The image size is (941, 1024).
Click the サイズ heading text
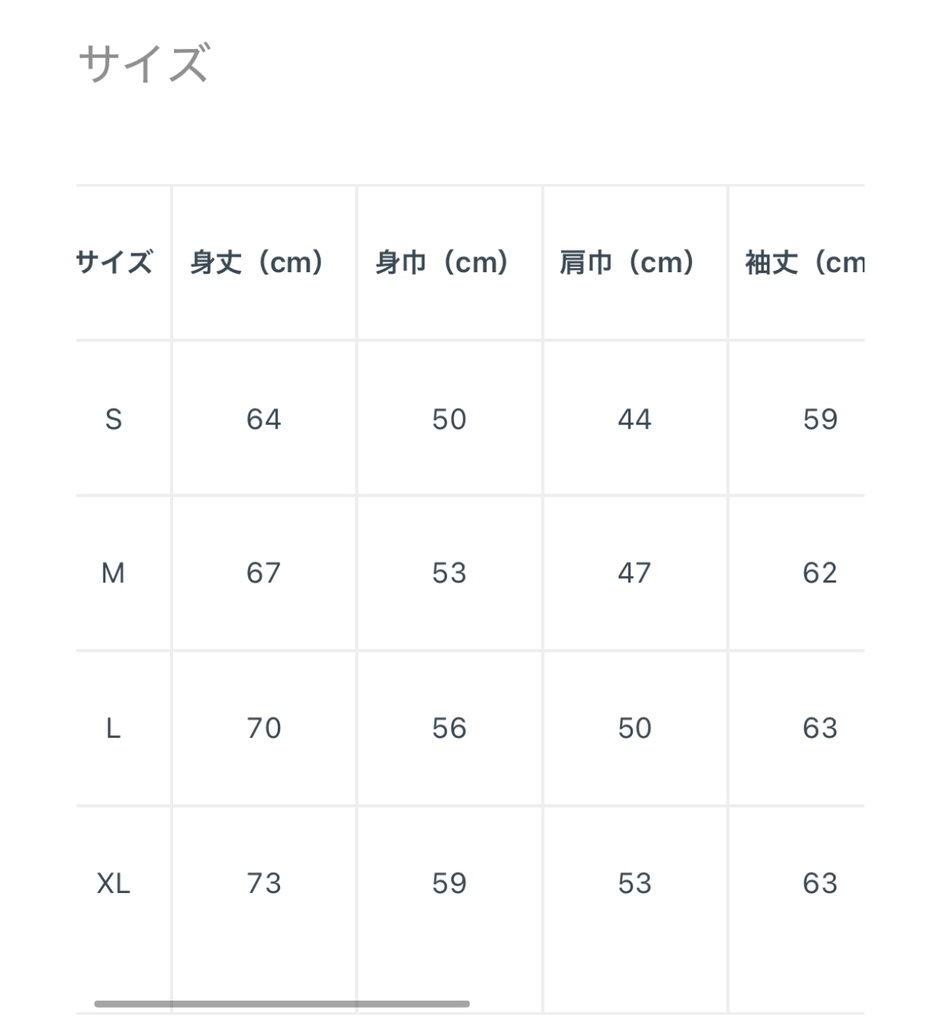point(143,64)
